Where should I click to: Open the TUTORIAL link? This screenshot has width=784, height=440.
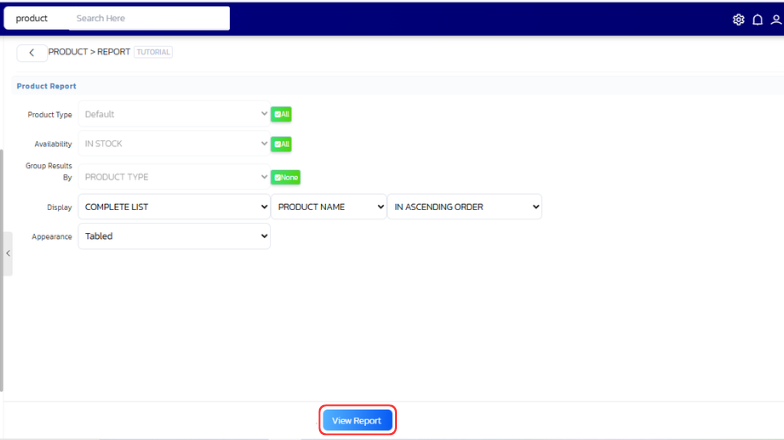point(153,52)
